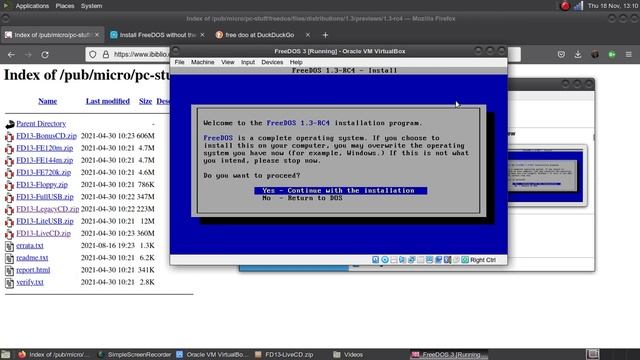Viewport: 640px width, 360px height.
Task: Open the VirtualBox Help menu
Action: pos(296,62)
